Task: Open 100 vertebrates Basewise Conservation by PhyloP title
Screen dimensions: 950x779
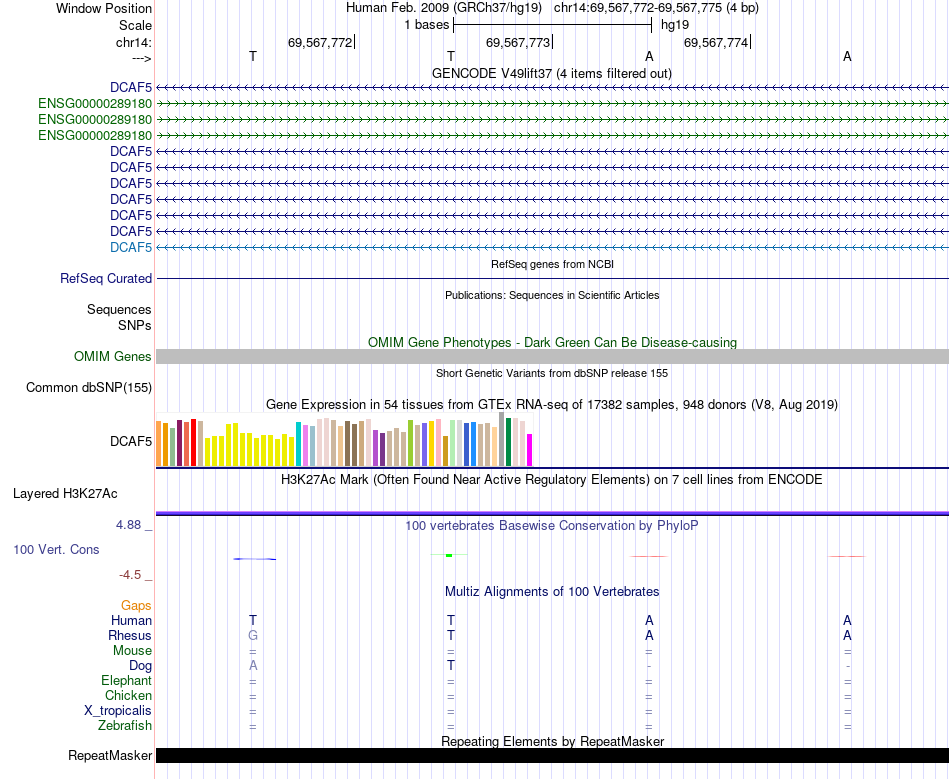Action: pos(552,525)
